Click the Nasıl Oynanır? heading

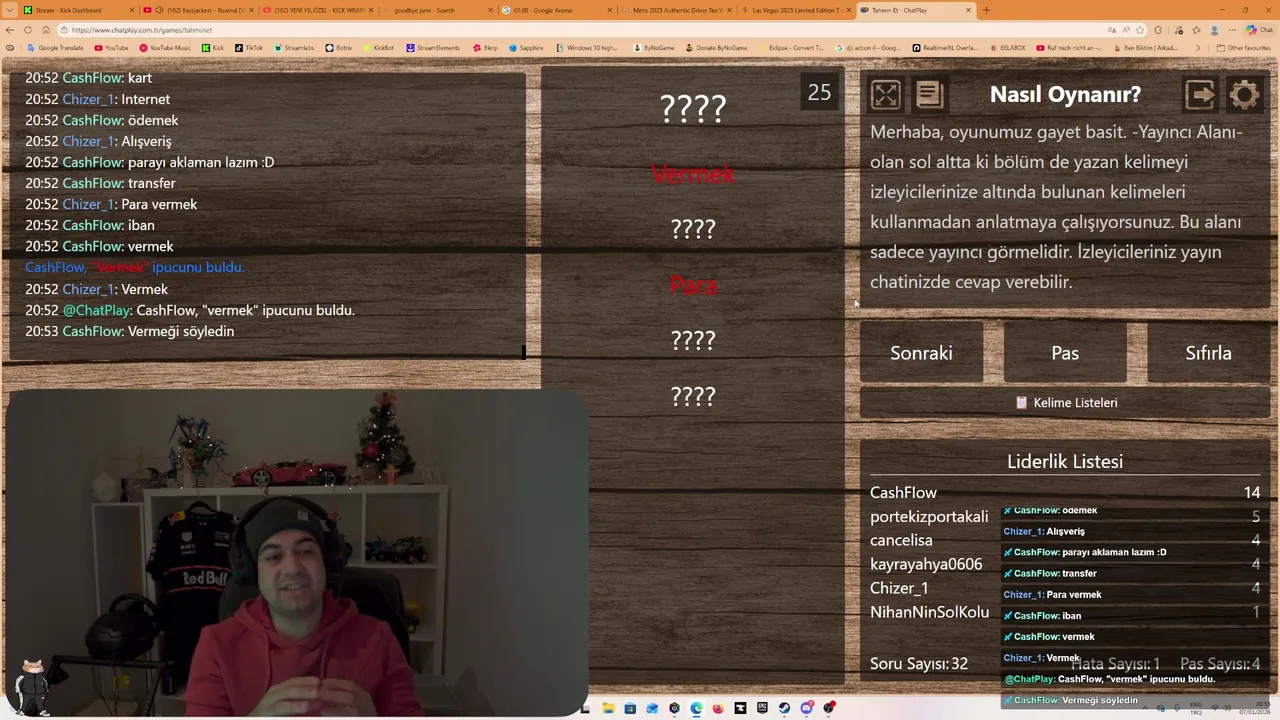(x=1065, y=94)
